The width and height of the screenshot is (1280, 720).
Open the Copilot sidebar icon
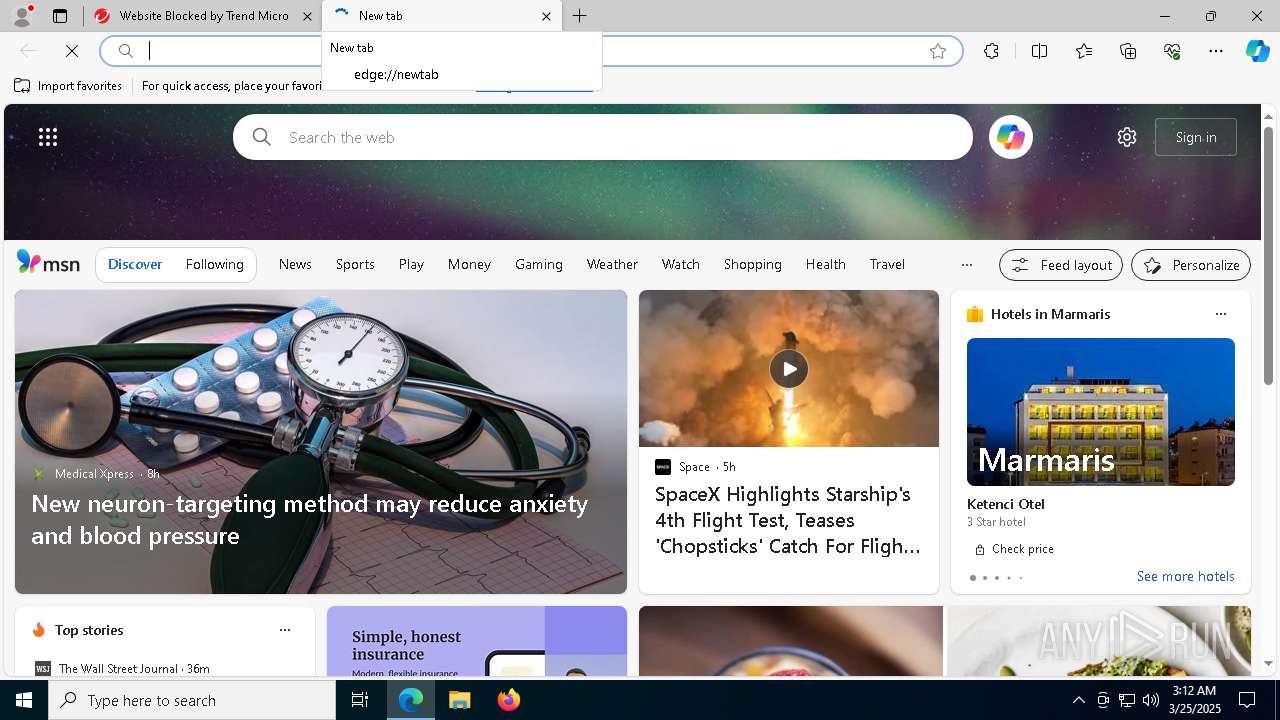tap(1257, 51)
